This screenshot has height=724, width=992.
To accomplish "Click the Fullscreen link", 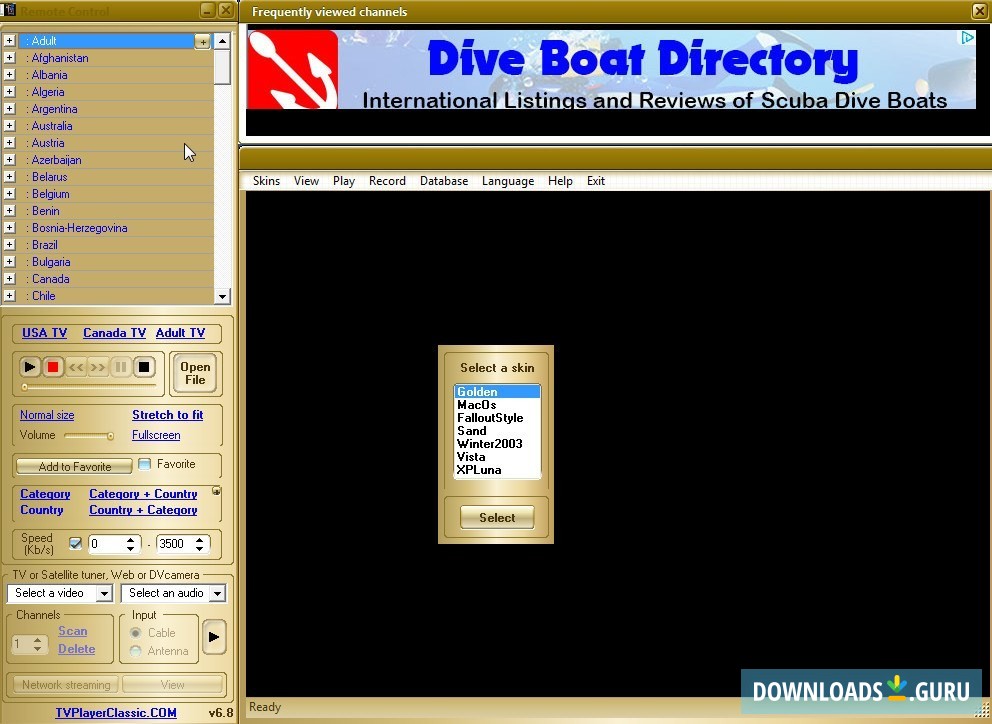I will [156, 435].
